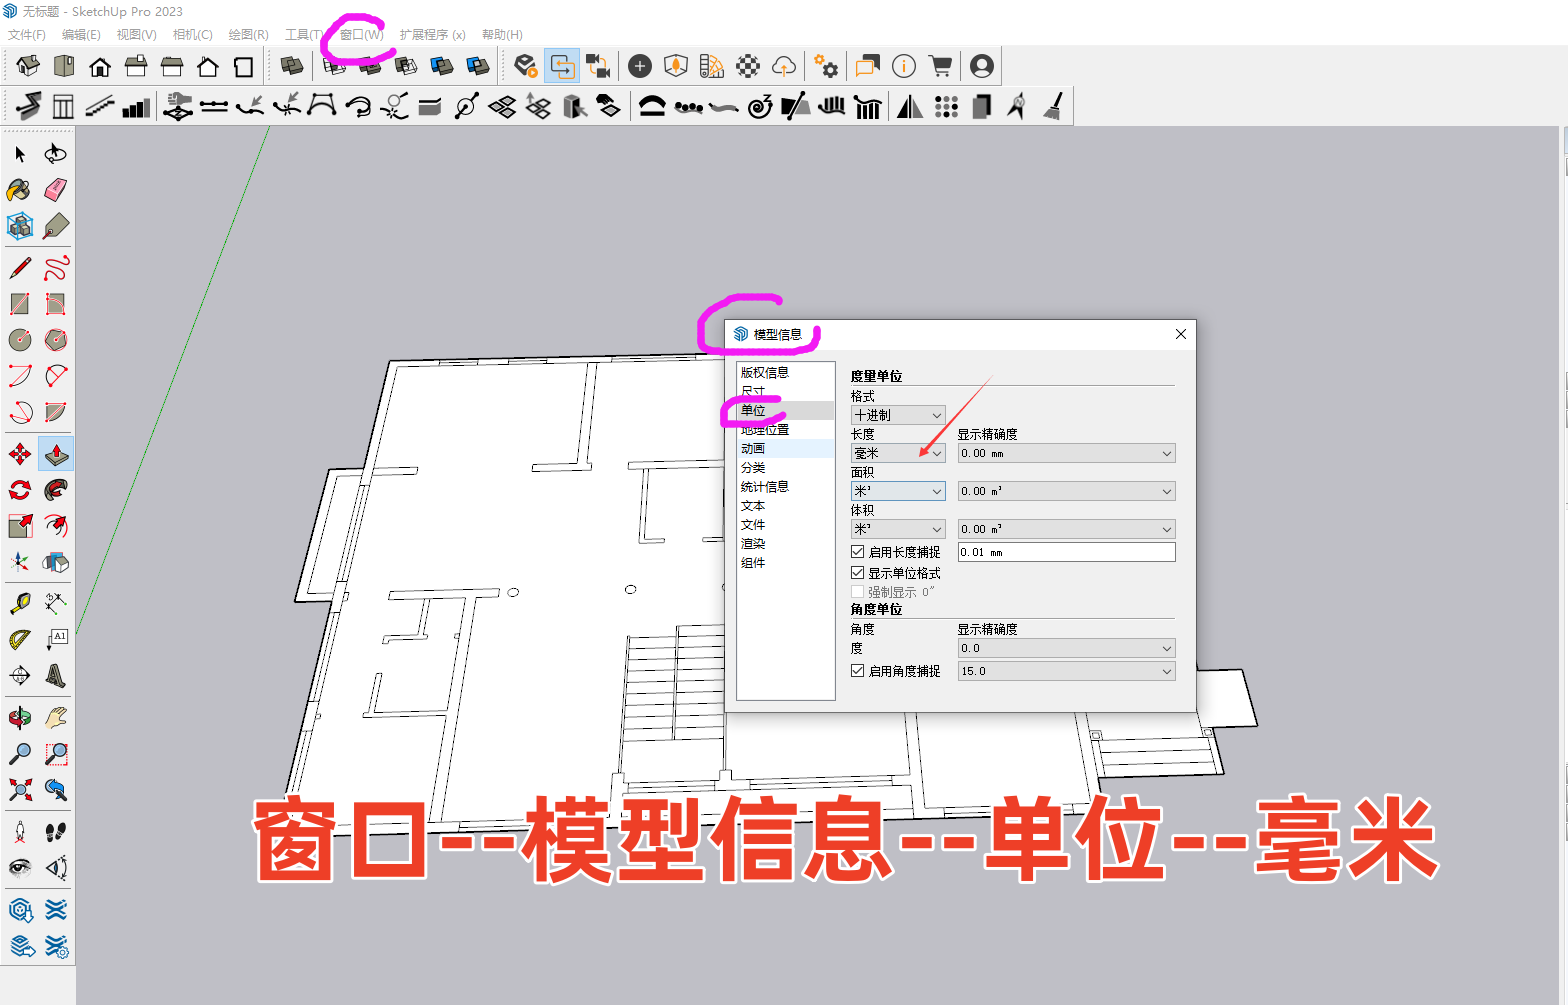Expand the 格式 dropdown set to 十进制
Image resolution: width=1568 pixels, height=1005 pixels.
coord(898,415)
